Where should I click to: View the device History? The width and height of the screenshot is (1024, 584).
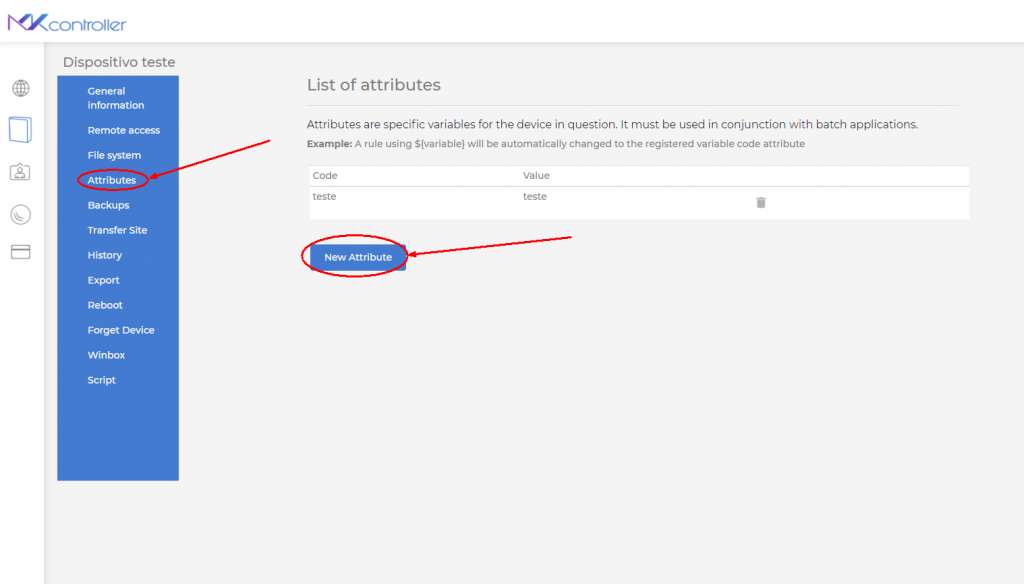[103, 255]
